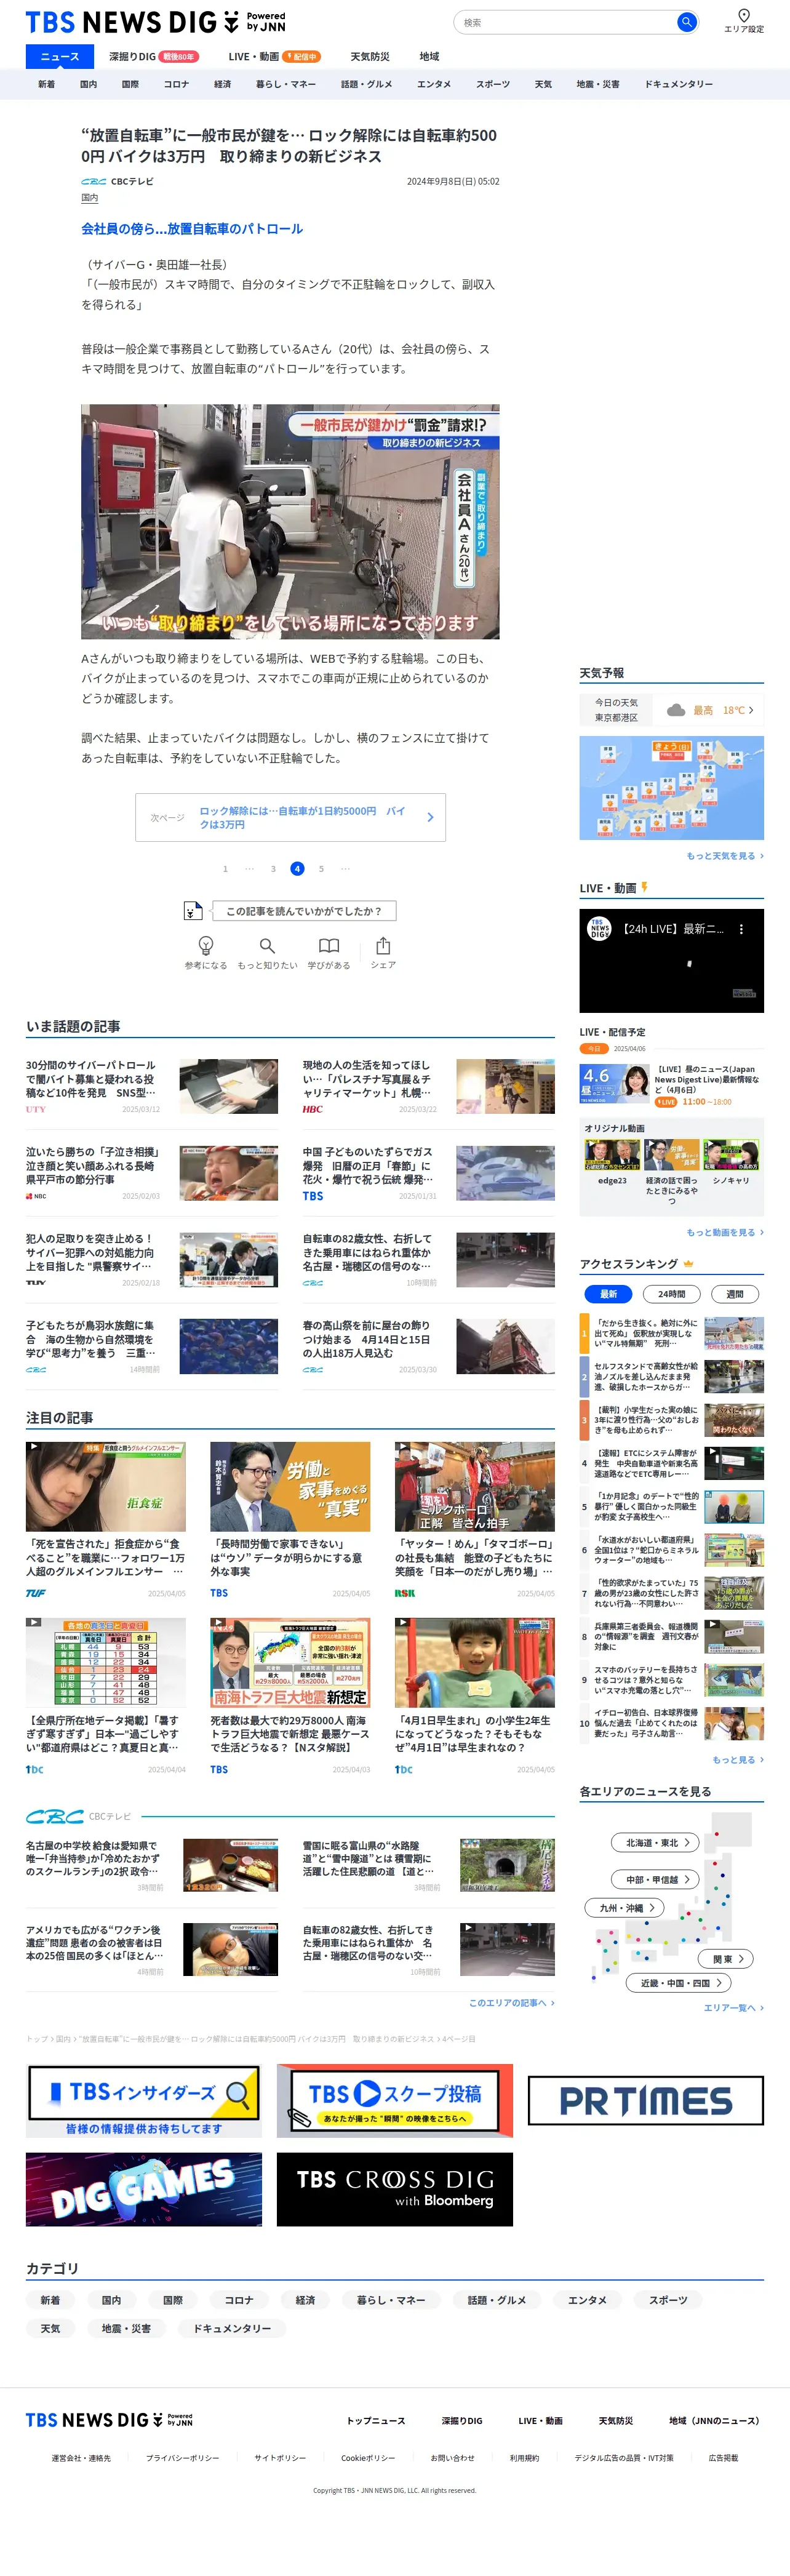Open the Japan weather forecast map
Screen dimensions: 790x2576
click(x=672, y=788)
